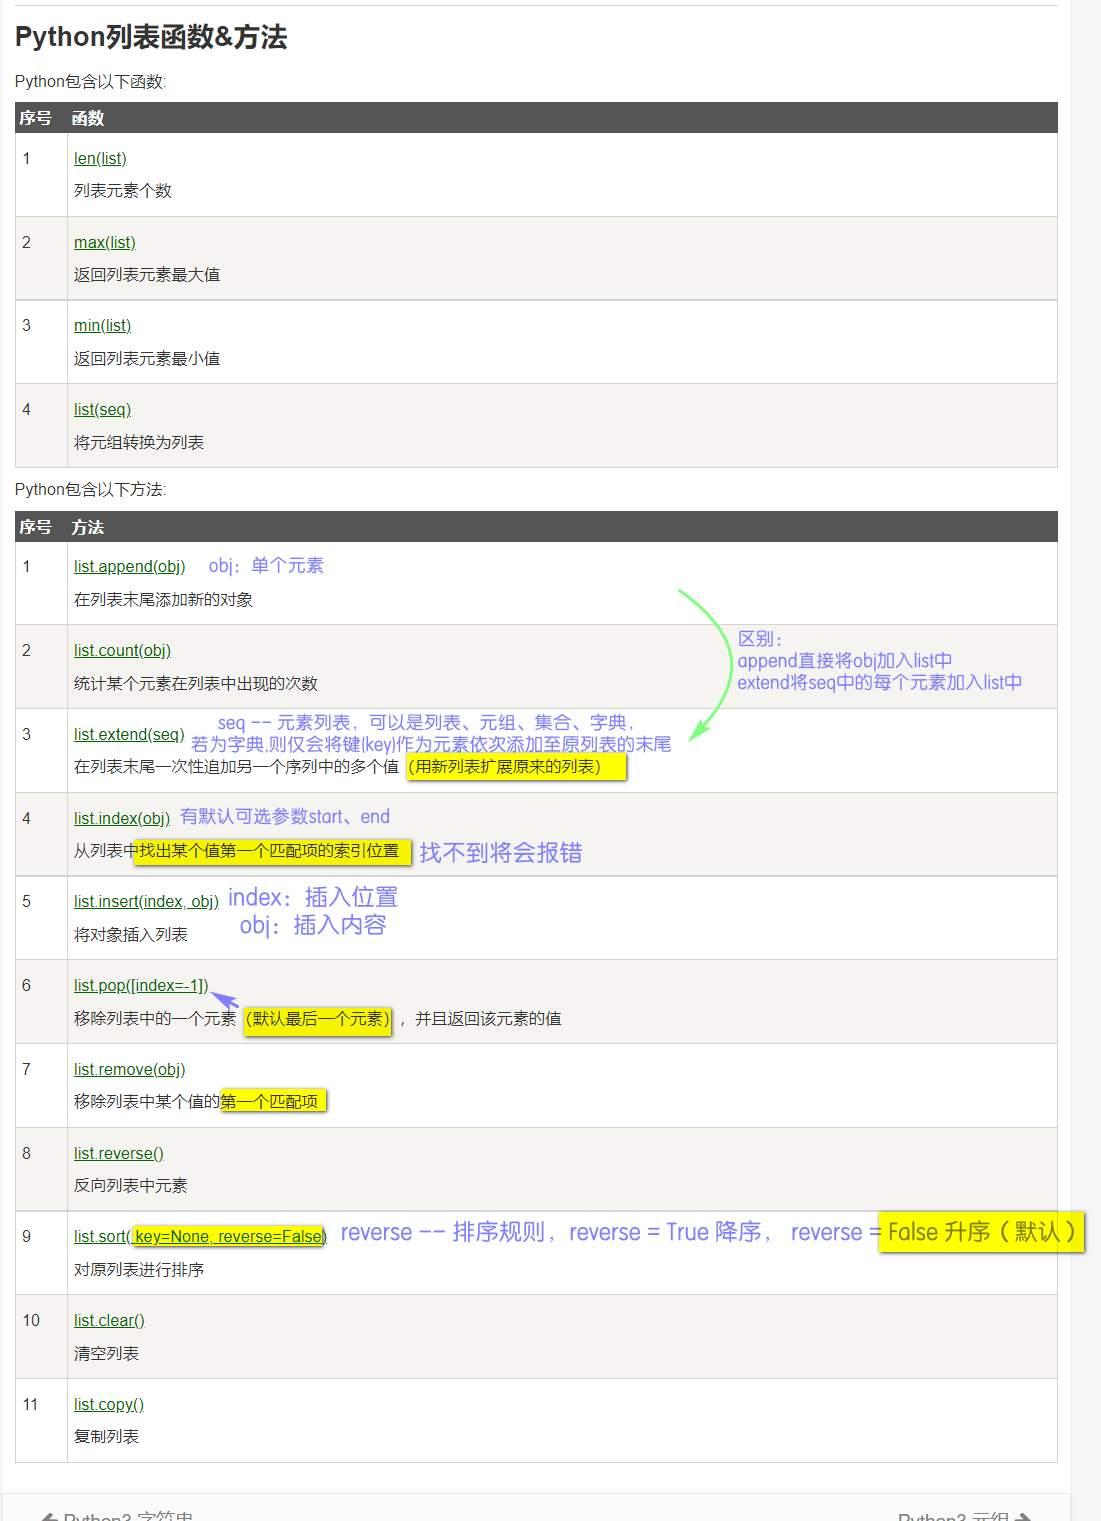
Task: Open the list.insert(index, obj) method link
Action: coord(146,901)
